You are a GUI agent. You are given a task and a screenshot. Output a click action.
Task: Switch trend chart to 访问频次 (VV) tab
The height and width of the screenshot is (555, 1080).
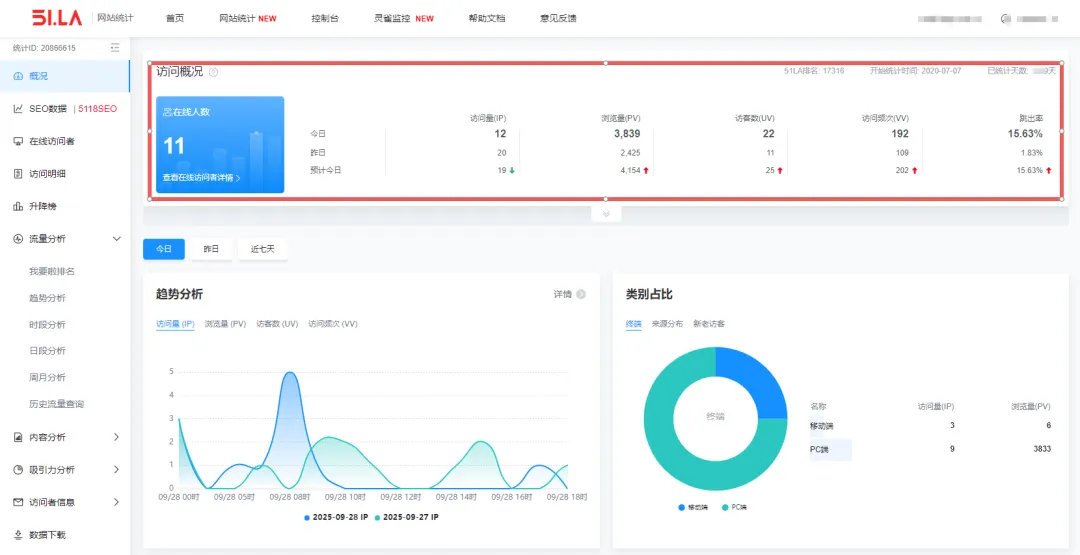(x=333, y=324)
